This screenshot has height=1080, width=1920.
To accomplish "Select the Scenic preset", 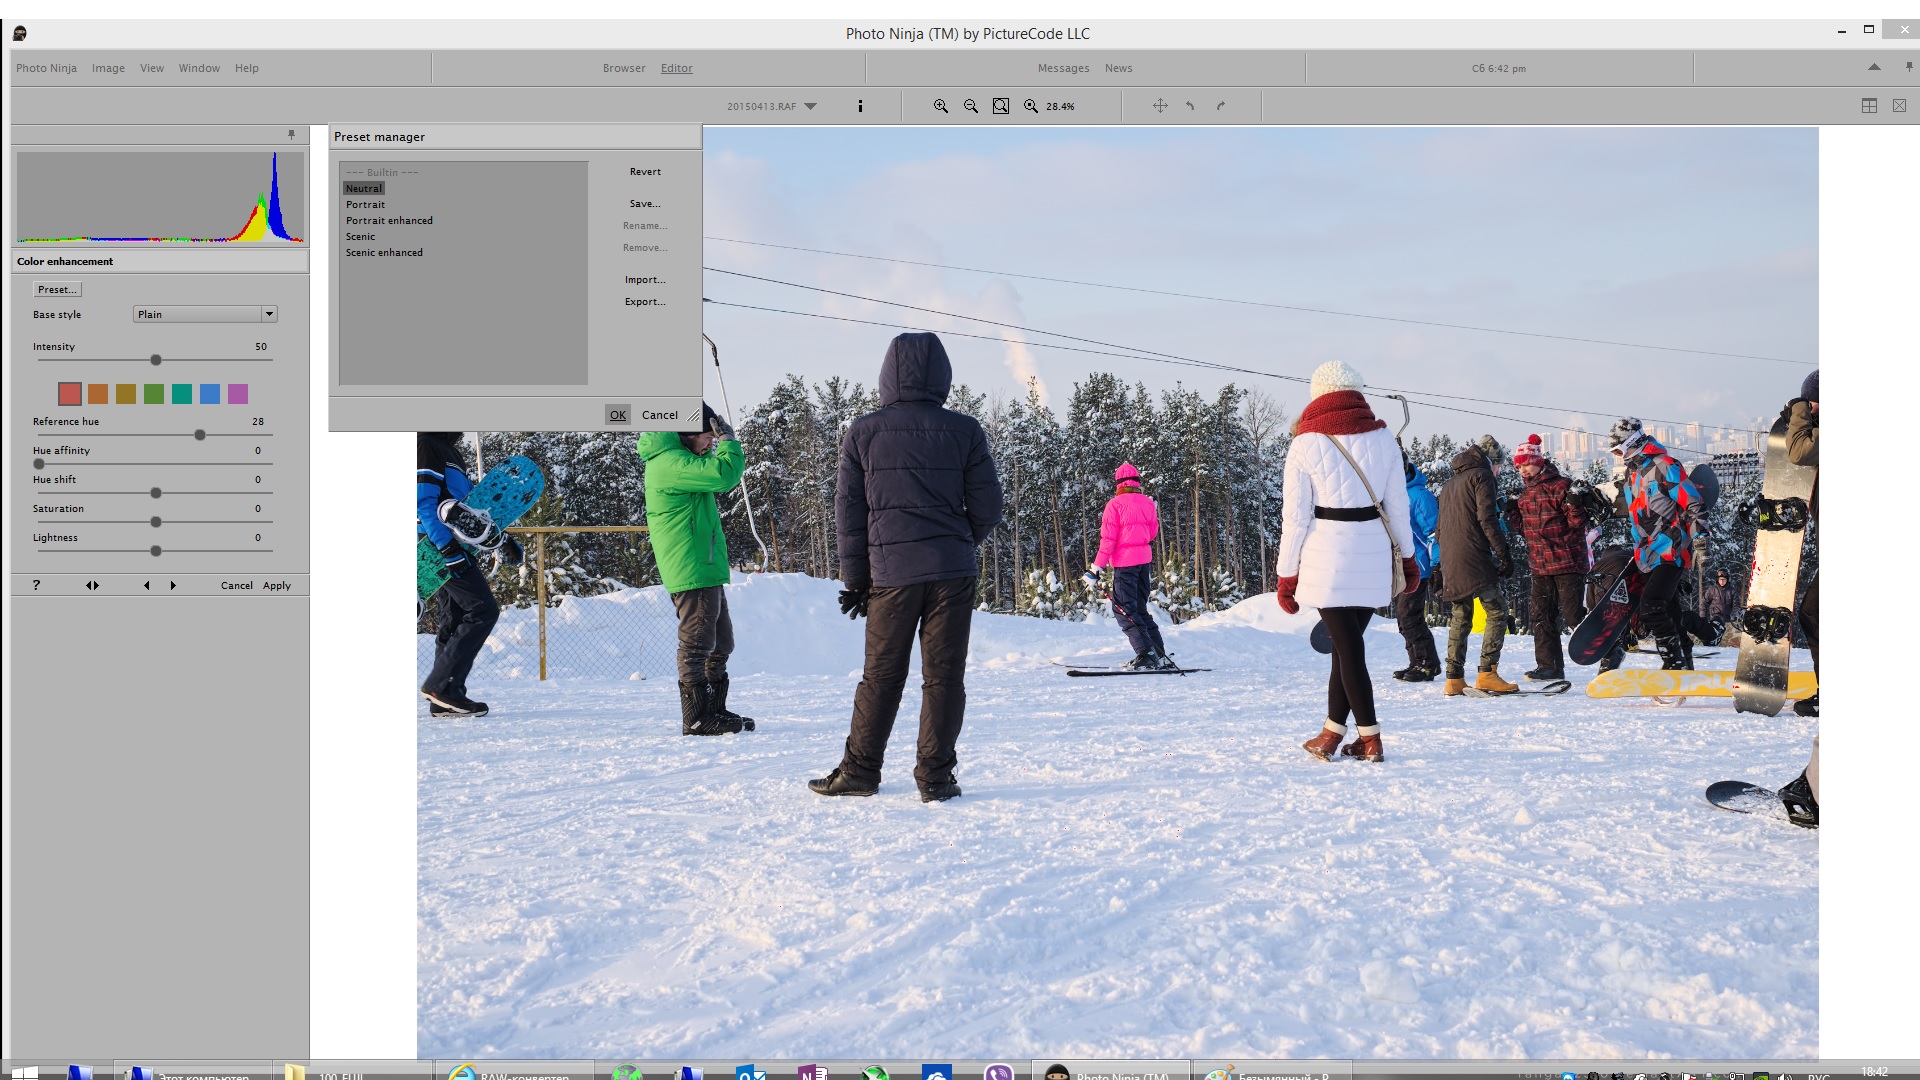I will 360,236.
